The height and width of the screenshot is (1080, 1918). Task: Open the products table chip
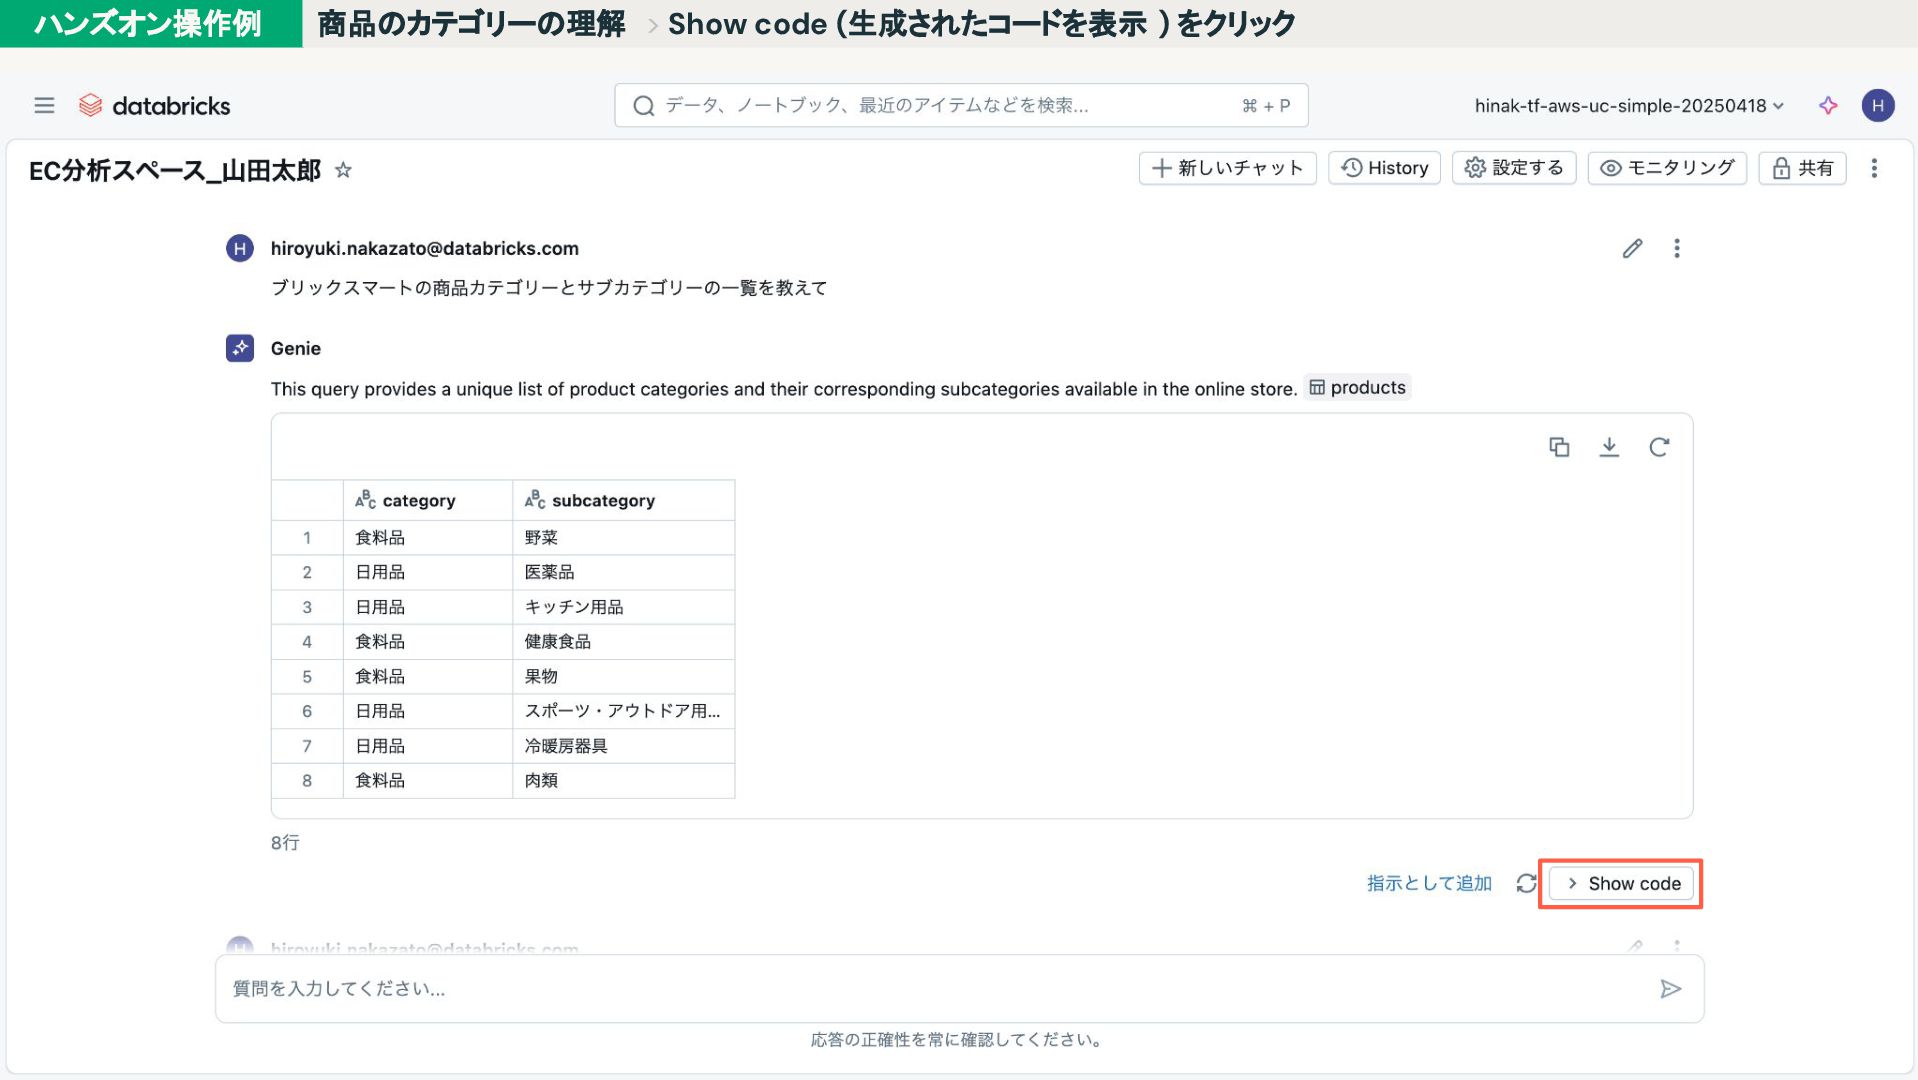coord(1357,387)
